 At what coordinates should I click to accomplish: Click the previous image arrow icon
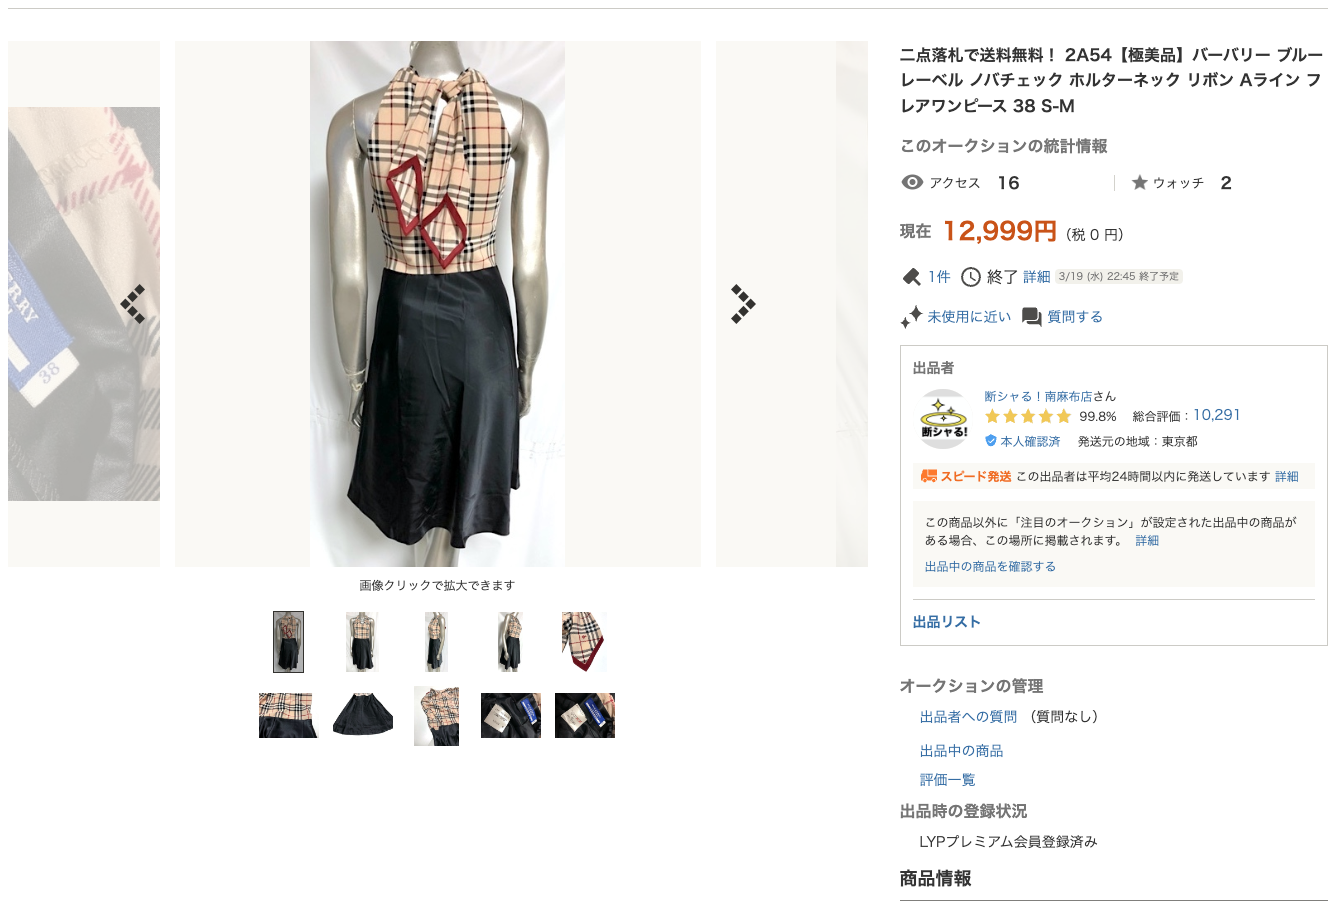[133, 304]
